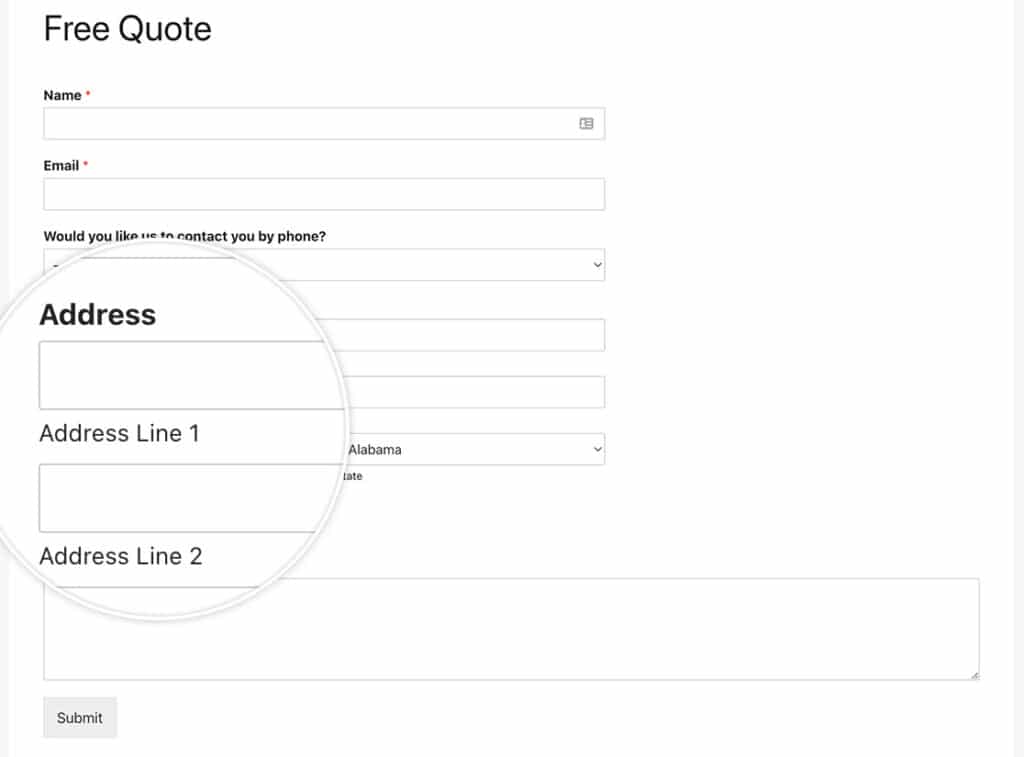Click the contact autofill icon in Name field
The height and width of the screenshot is (757, 1024).
[x=589, y=122]
